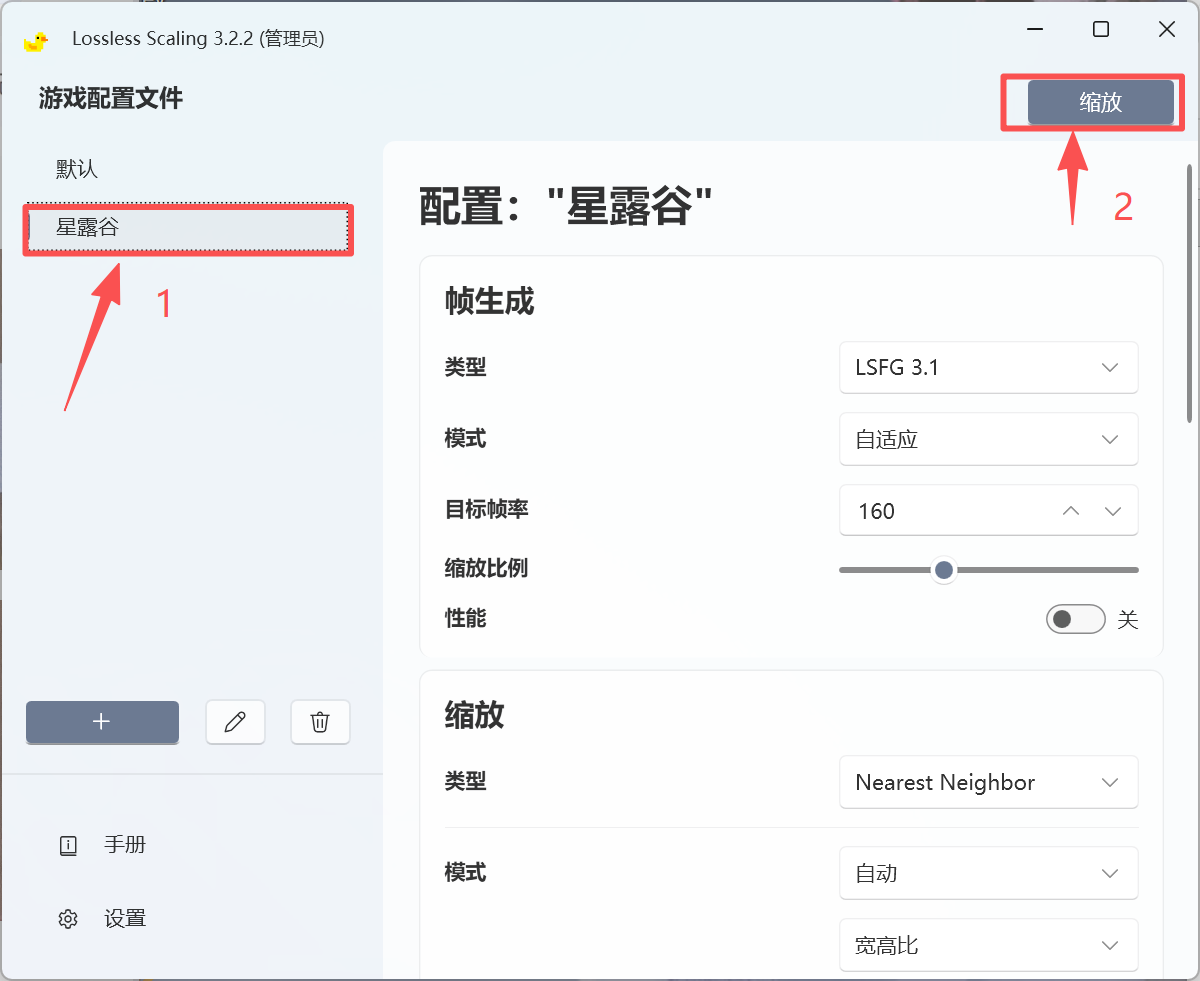This screenshot has width=1200, height=981.
Task: Click the 帧生成 section heading
Action: tap(489, 302)
